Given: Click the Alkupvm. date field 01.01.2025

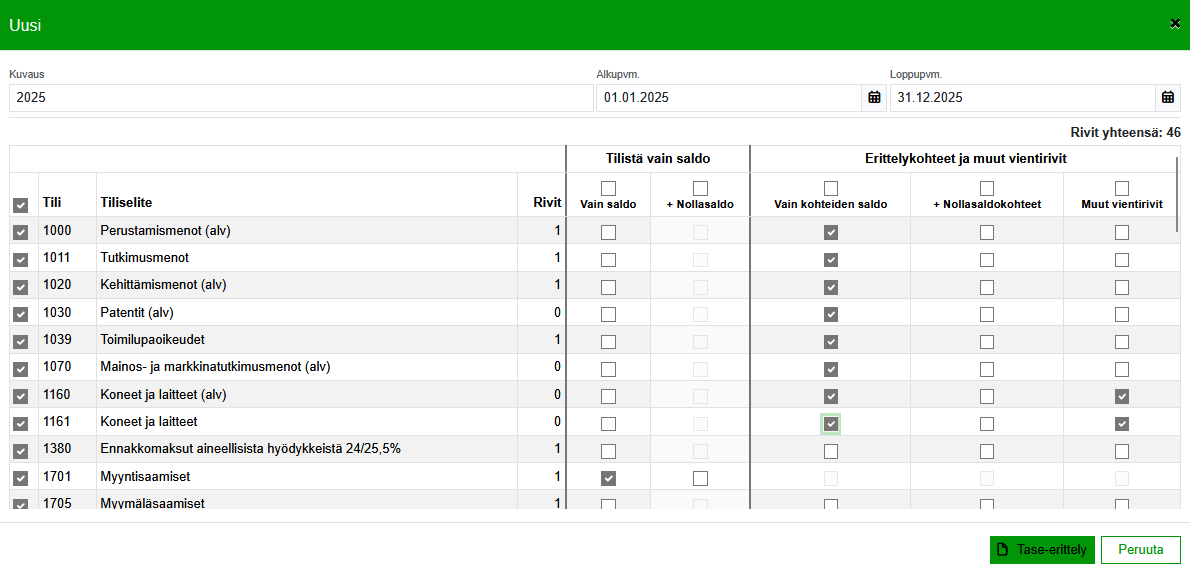Looking at the screenshot, I should 729,98.
